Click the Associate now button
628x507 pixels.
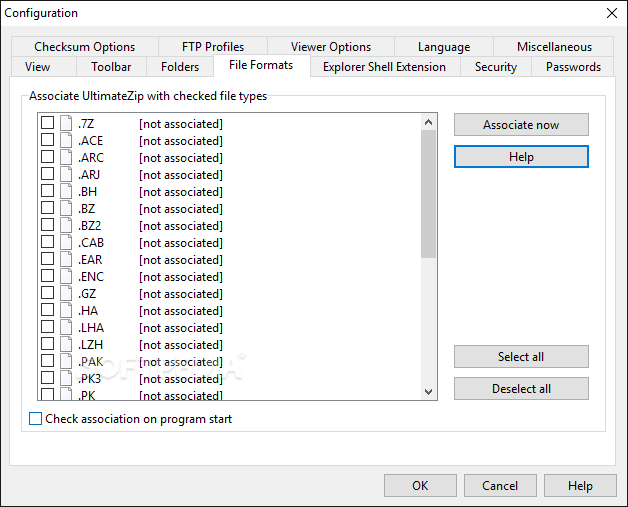point(521,125)
